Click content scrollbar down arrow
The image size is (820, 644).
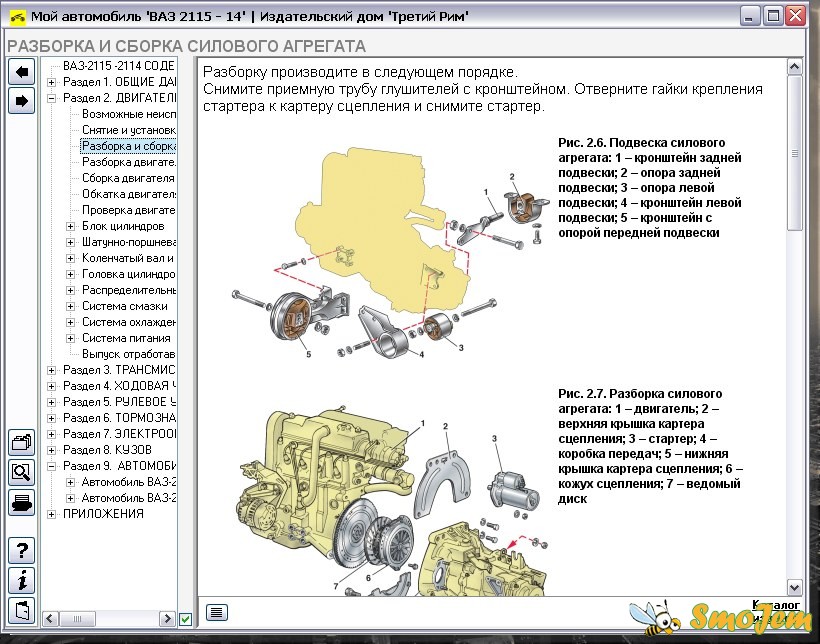[794, 587]
